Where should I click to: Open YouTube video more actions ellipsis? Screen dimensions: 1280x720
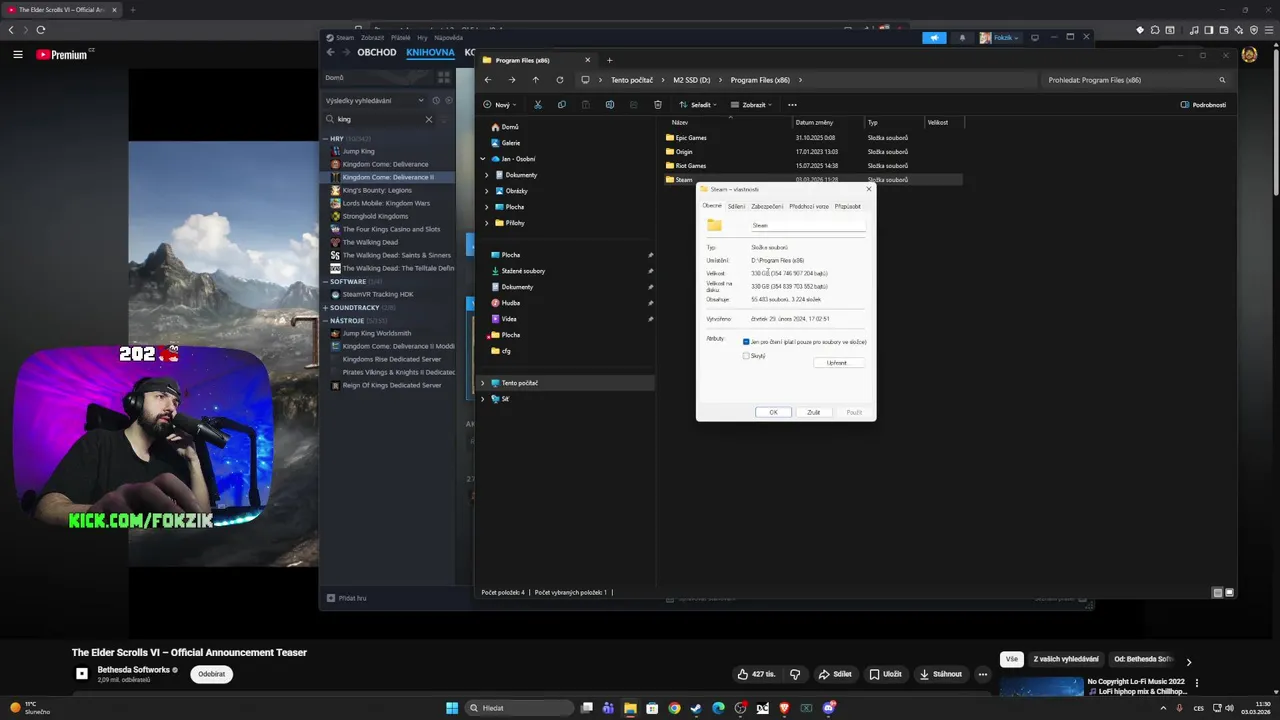[x=983, y=674]
